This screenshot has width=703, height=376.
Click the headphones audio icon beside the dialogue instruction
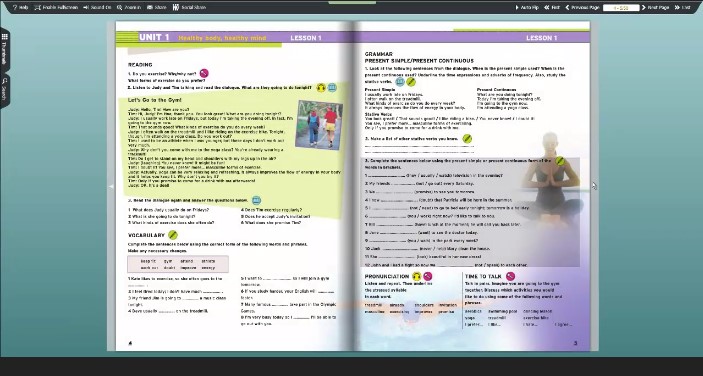tap(321, 88)
